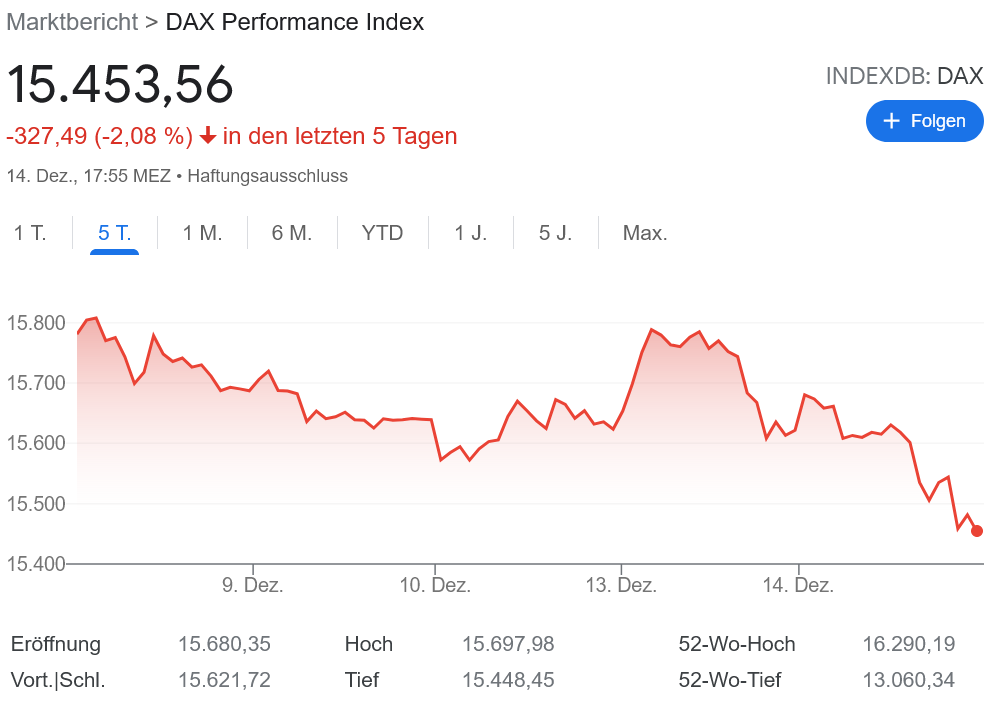Screen dimensions: 987x710
Task: Click the DAX price 15.453,56
Action: 120,84
